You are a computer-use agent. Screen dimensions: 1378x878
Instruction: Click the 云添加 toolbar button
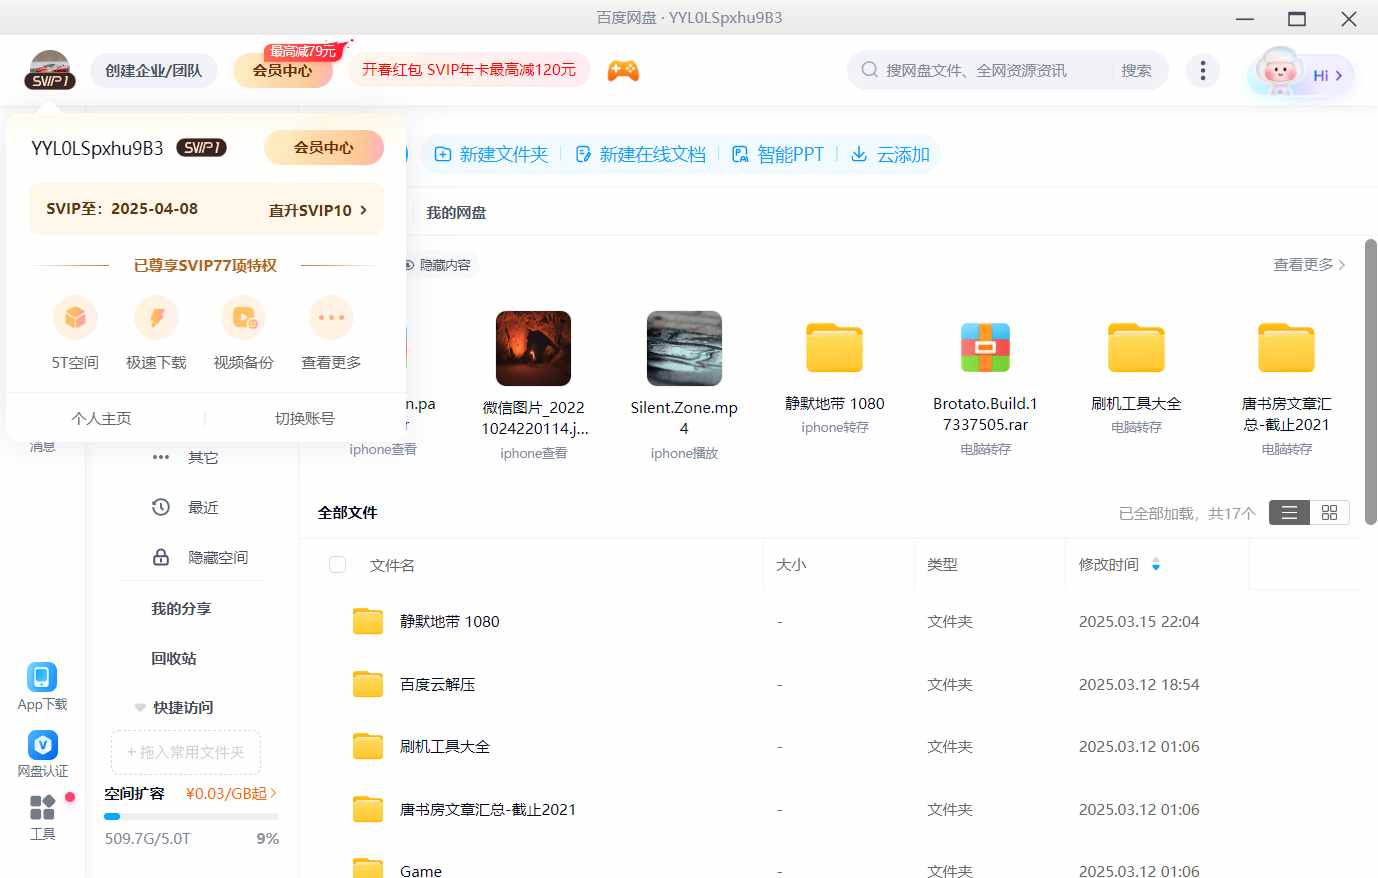[890, 154]
